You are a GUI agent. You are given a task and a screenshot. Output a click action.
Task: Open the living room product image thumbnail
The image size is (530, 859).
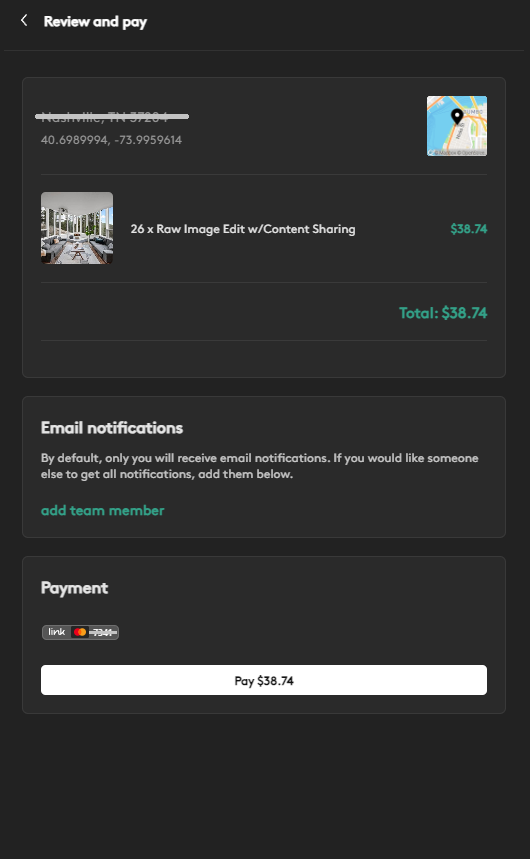click(77, 228)
